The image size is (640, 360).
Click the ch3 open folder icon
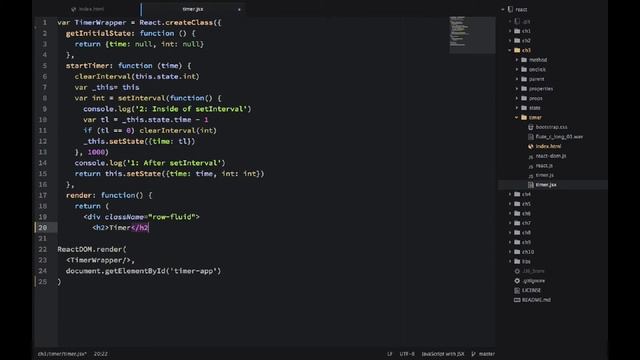(x=517, y=50)
